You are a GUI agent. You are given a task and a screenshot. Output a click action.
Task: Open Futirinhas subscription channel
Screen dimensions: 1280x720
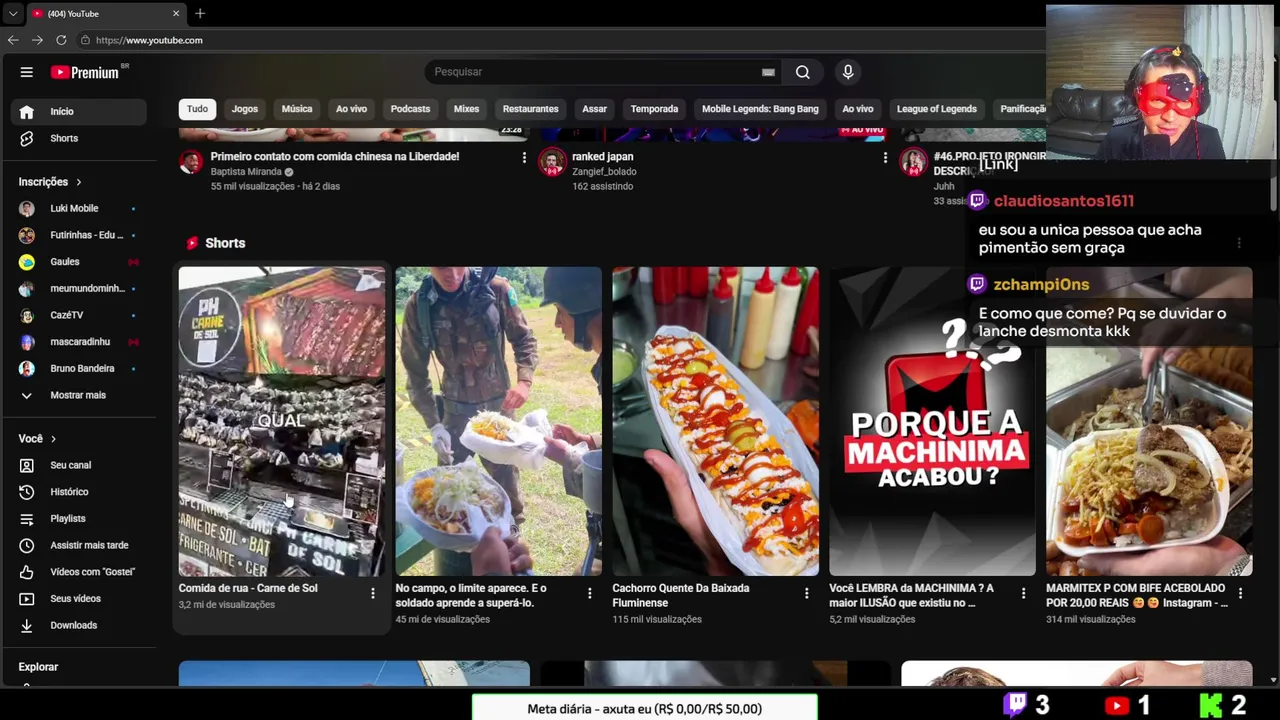[78, 235]
